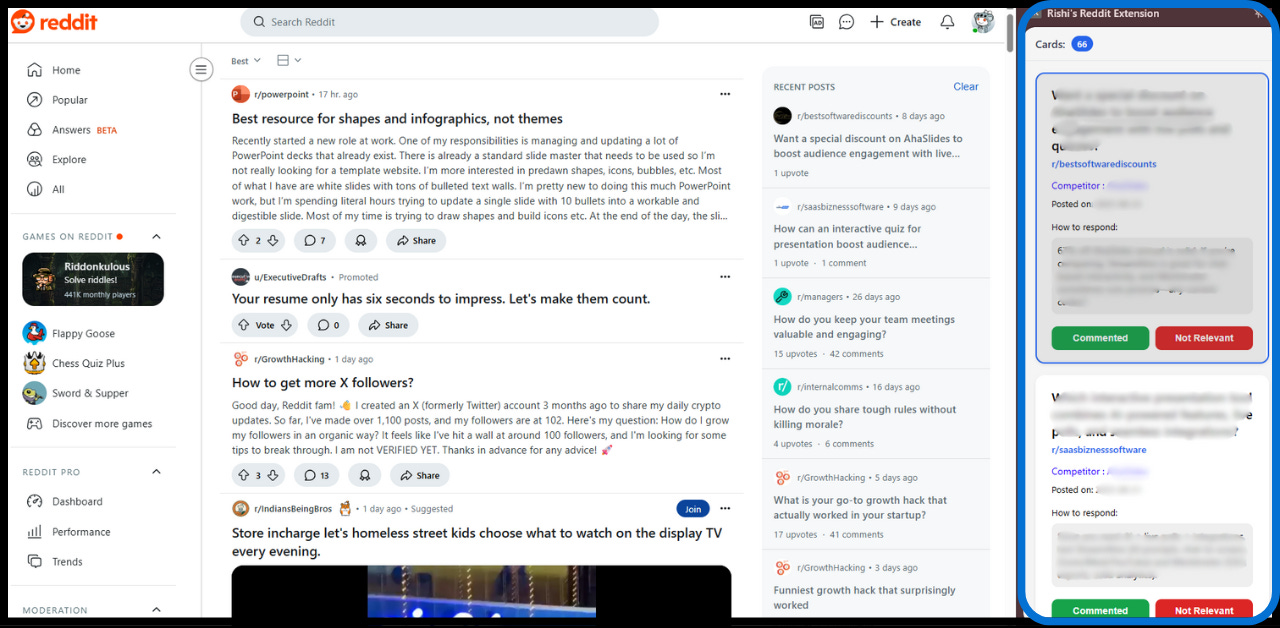Collapse the Moderation section

point(156,610)
